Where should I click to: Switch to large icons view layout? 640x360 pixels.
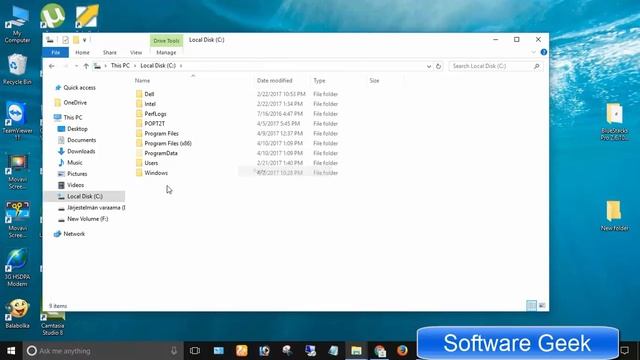coord(542,305)
